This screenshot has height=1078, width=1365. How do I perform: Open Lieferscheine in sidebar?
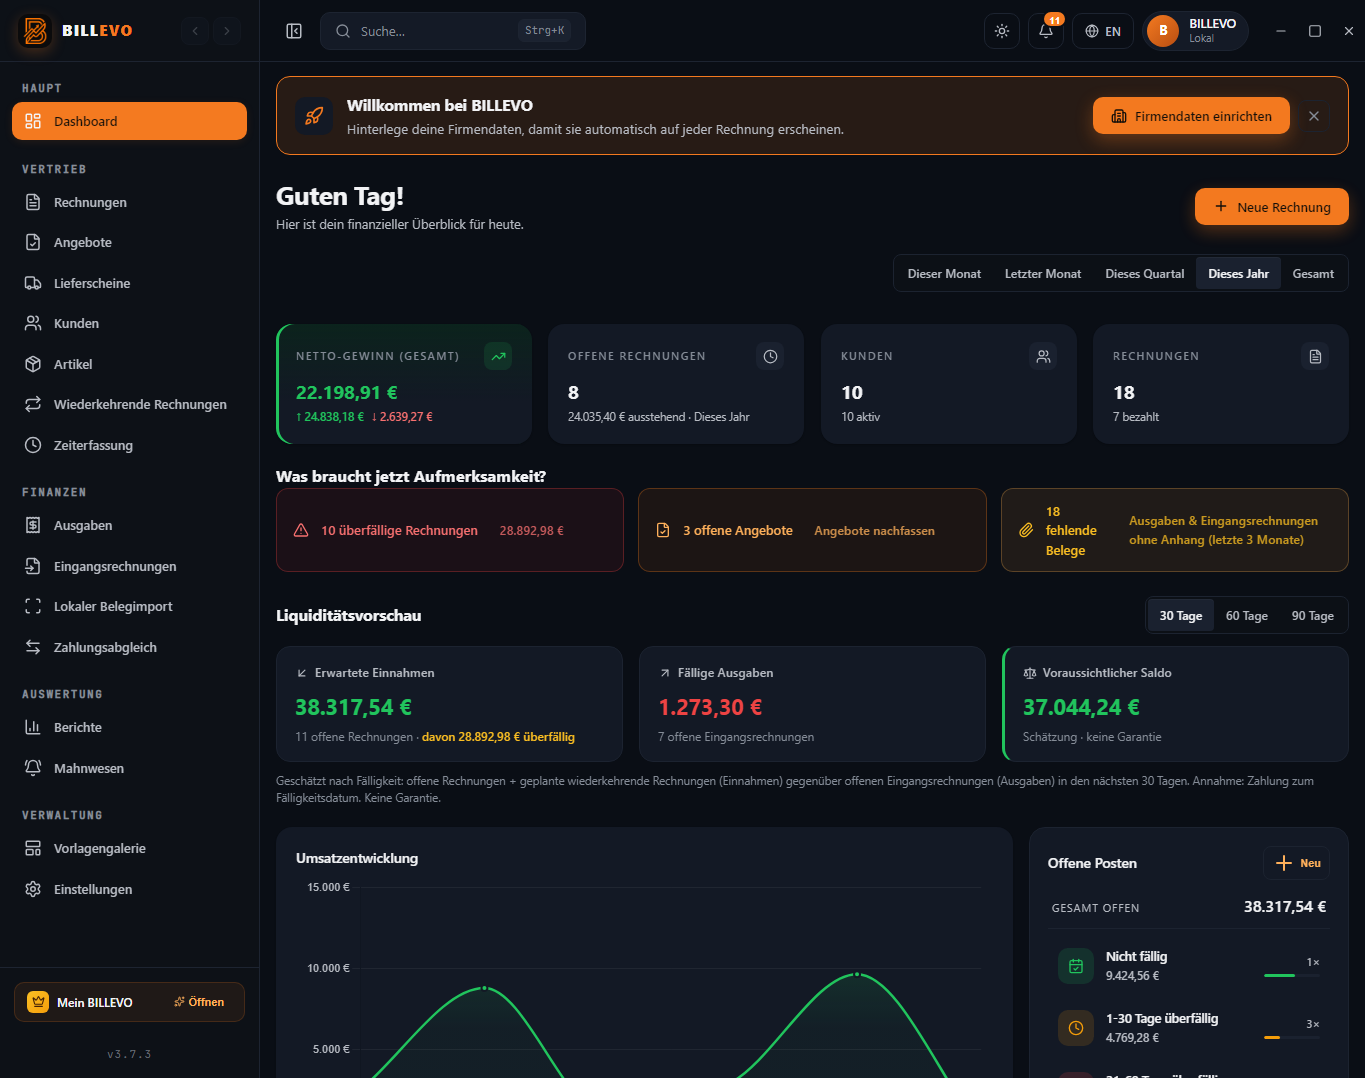(129, 283)
